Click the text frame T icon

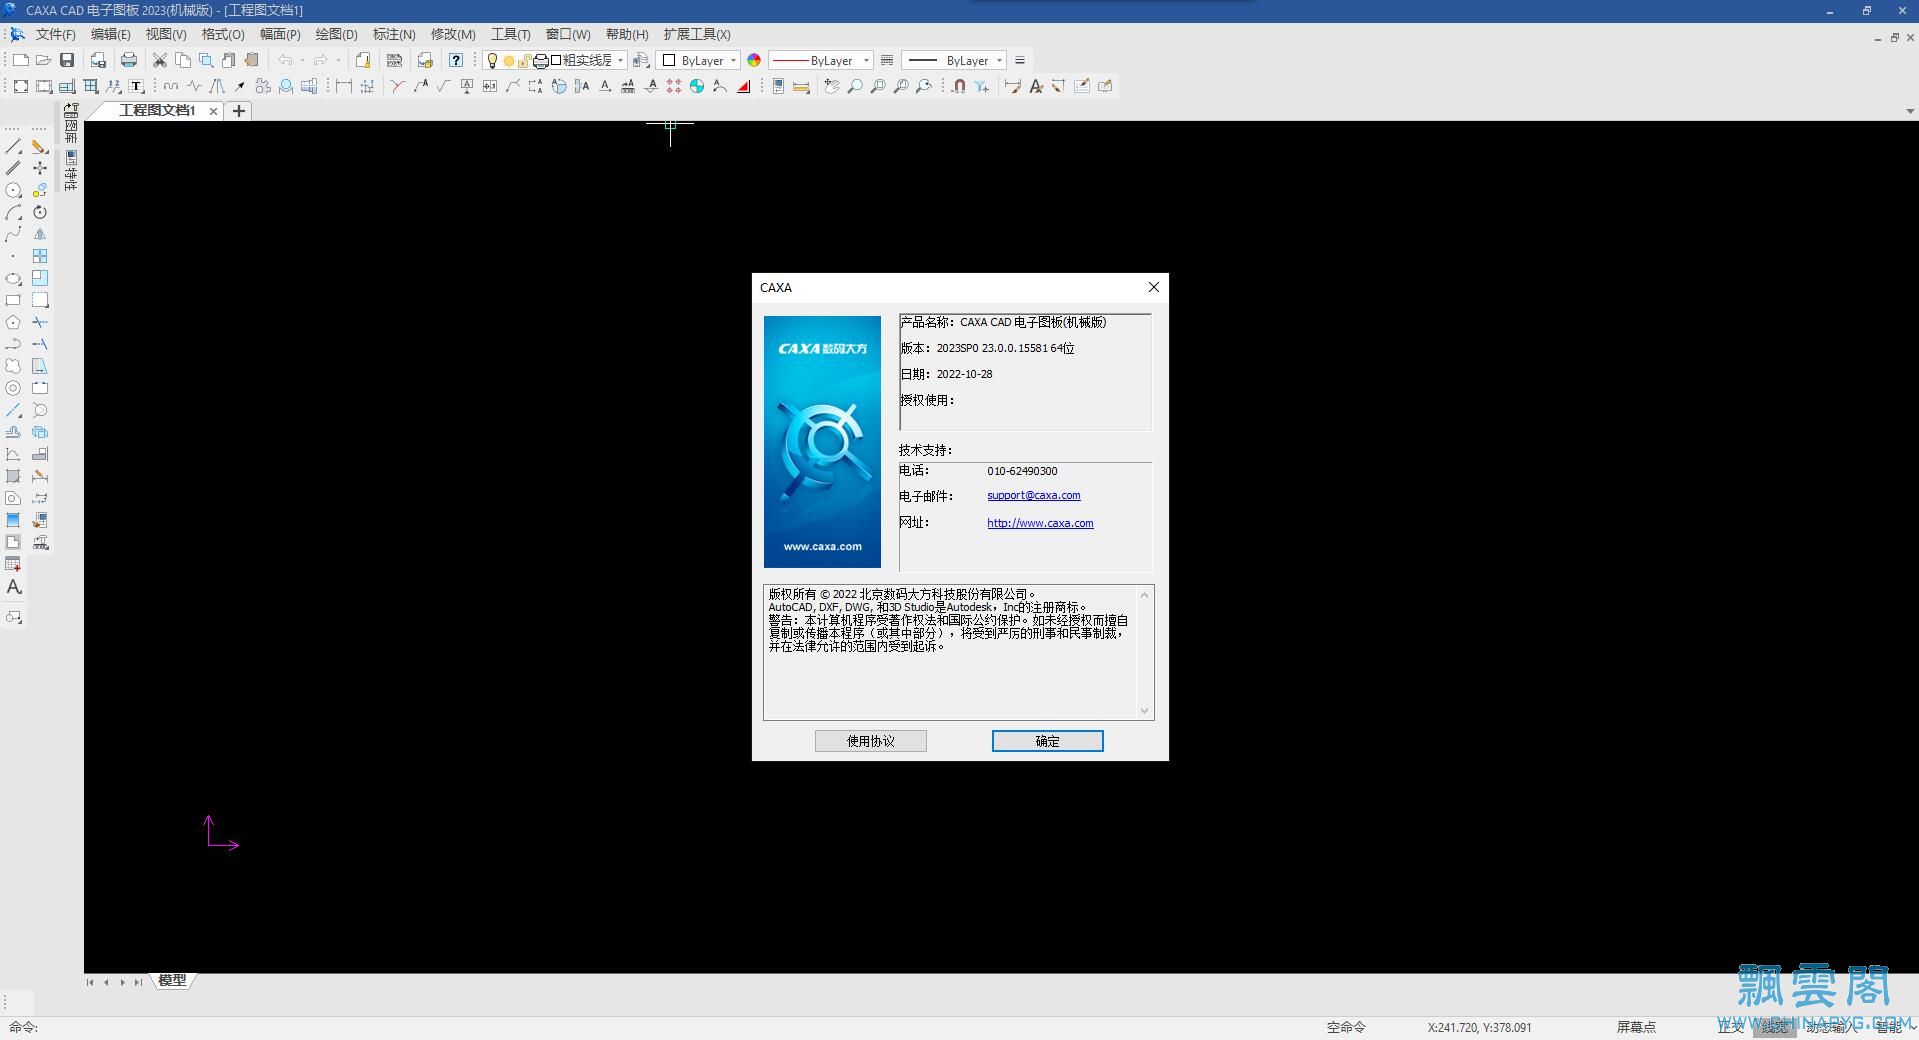(x=137, y=86)
